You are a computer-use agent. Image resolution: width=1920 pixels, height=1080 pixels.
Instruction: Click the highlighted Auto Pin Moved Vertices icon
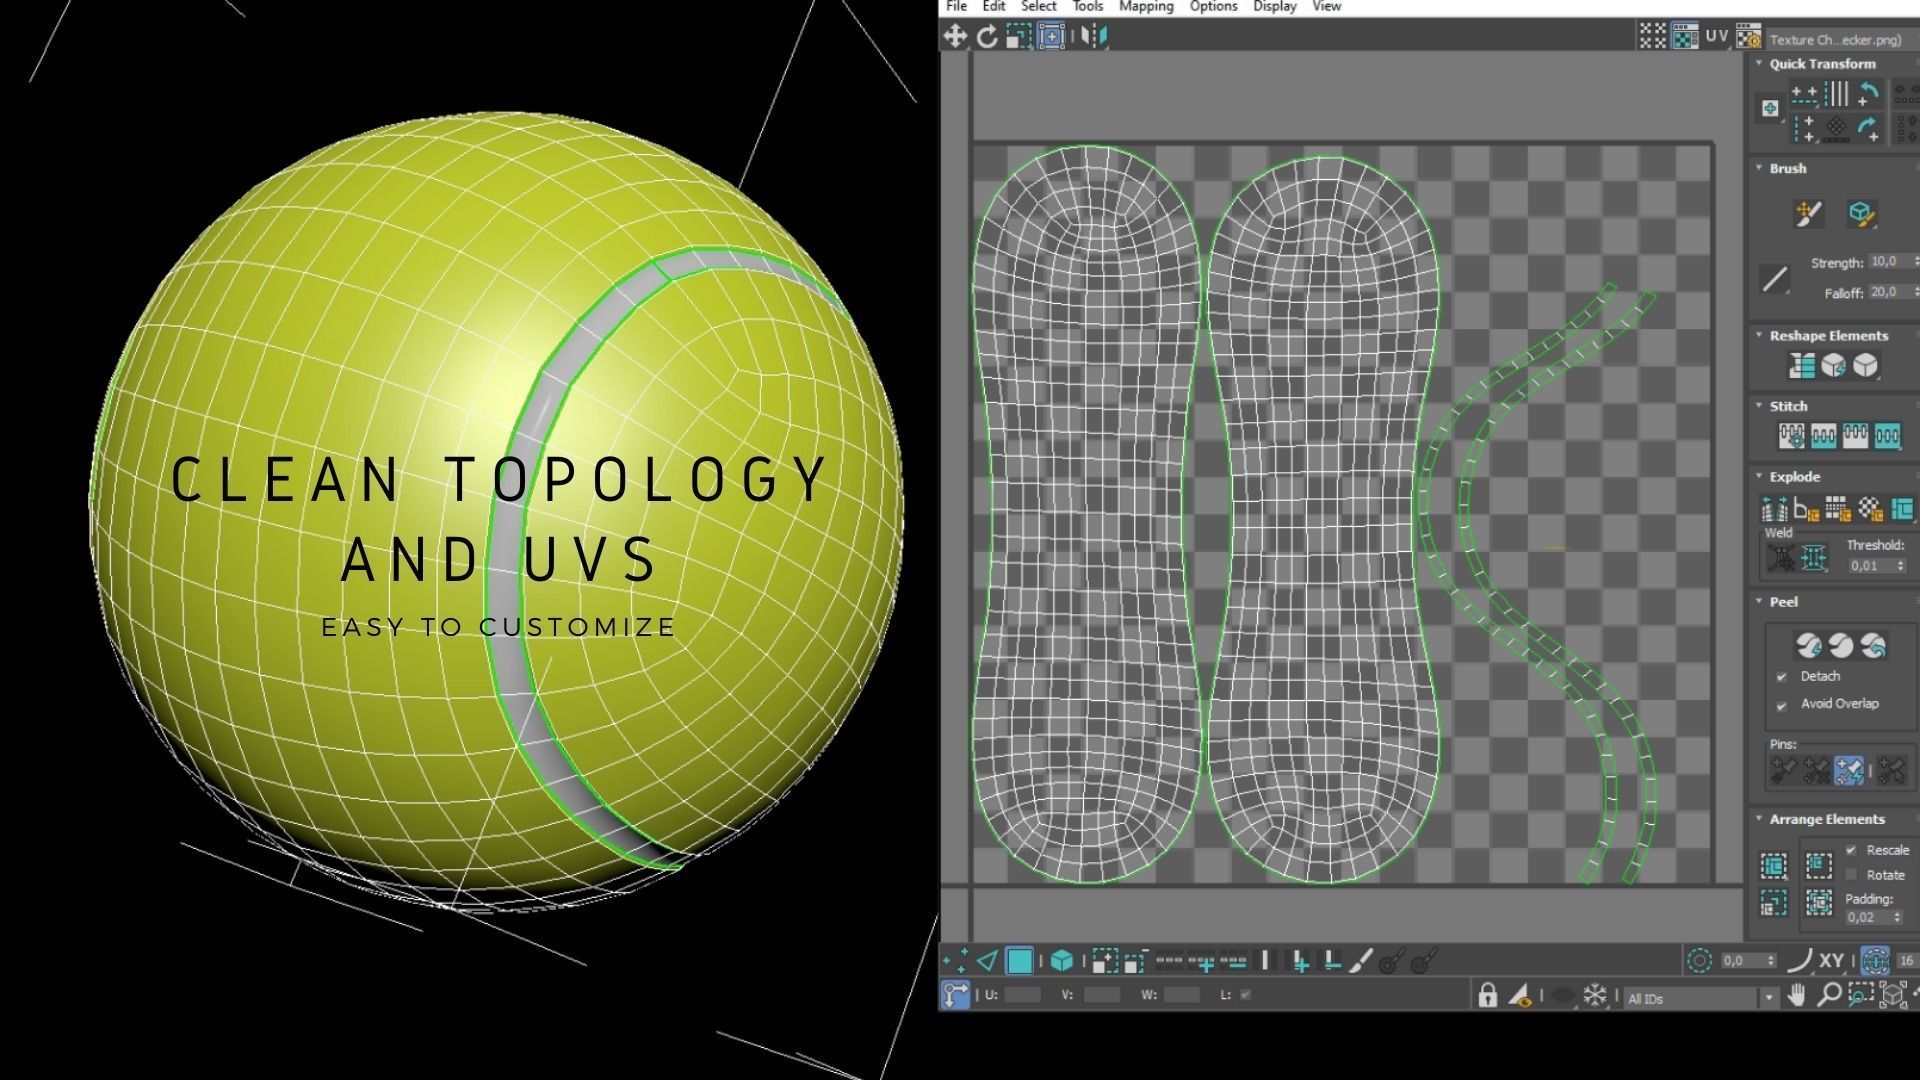click(1849, 771)
